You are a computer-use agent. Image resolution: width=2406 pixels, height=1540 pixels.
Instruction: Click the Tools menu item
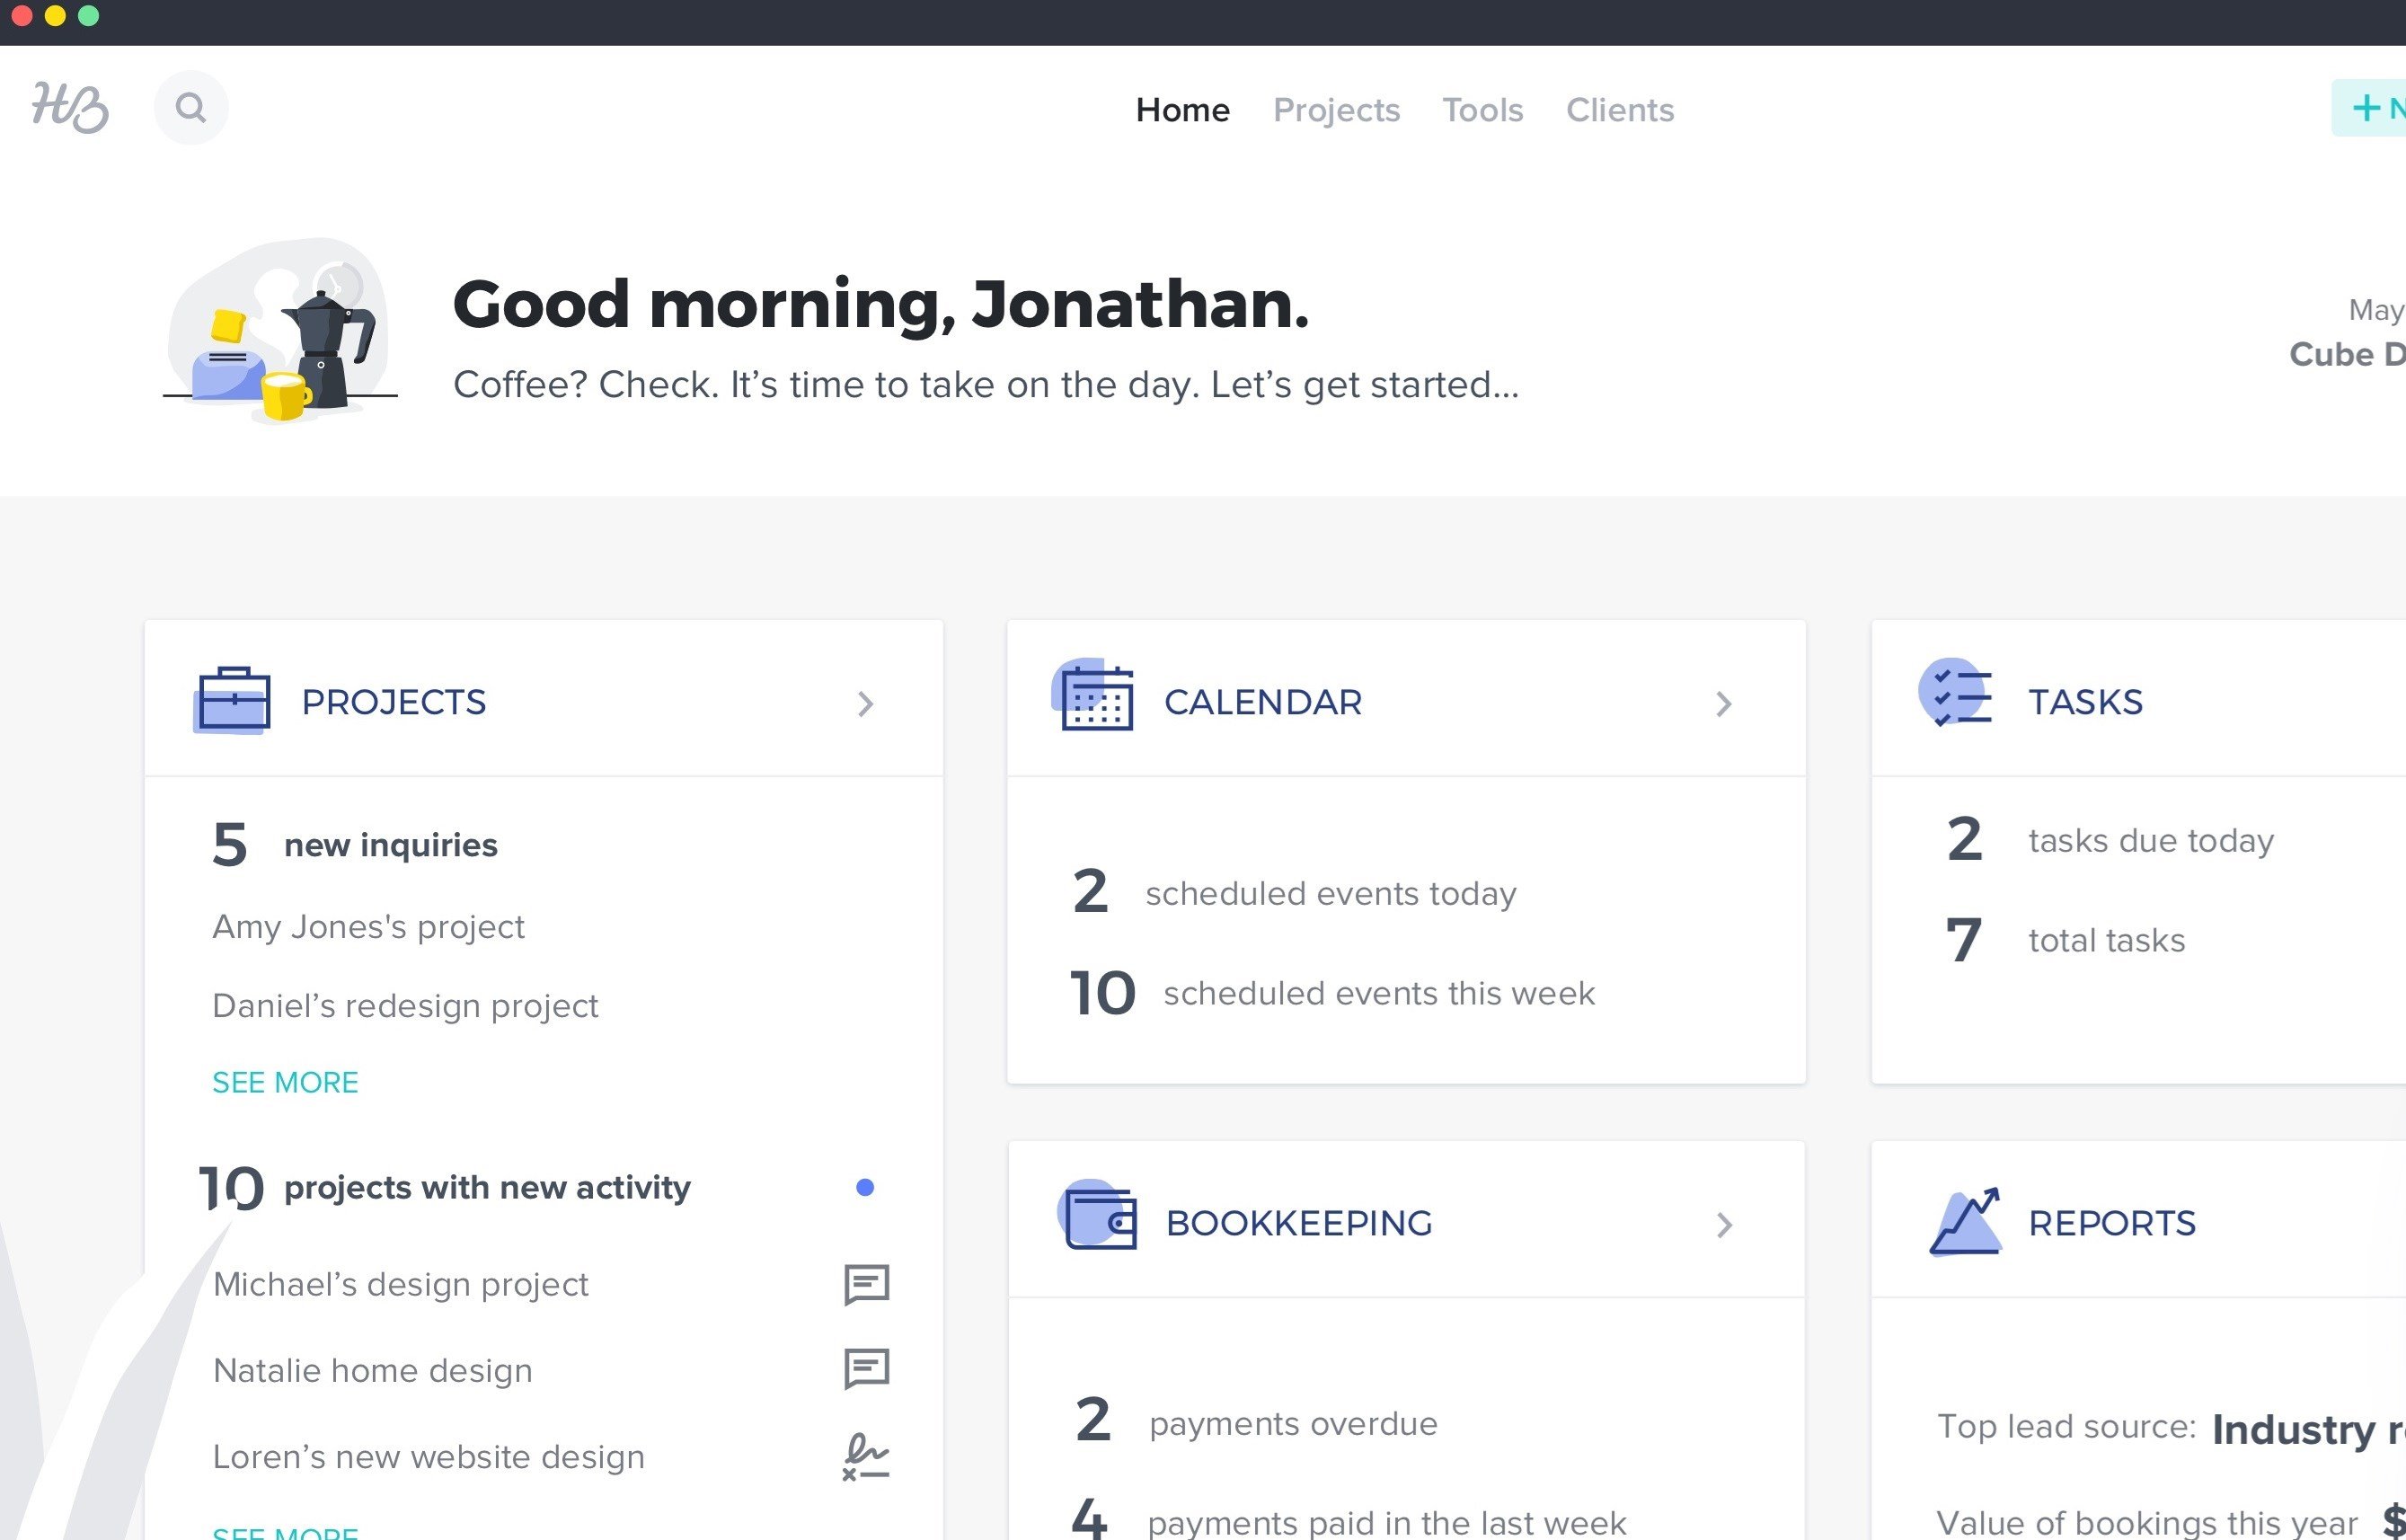(x=1482, y=109)
